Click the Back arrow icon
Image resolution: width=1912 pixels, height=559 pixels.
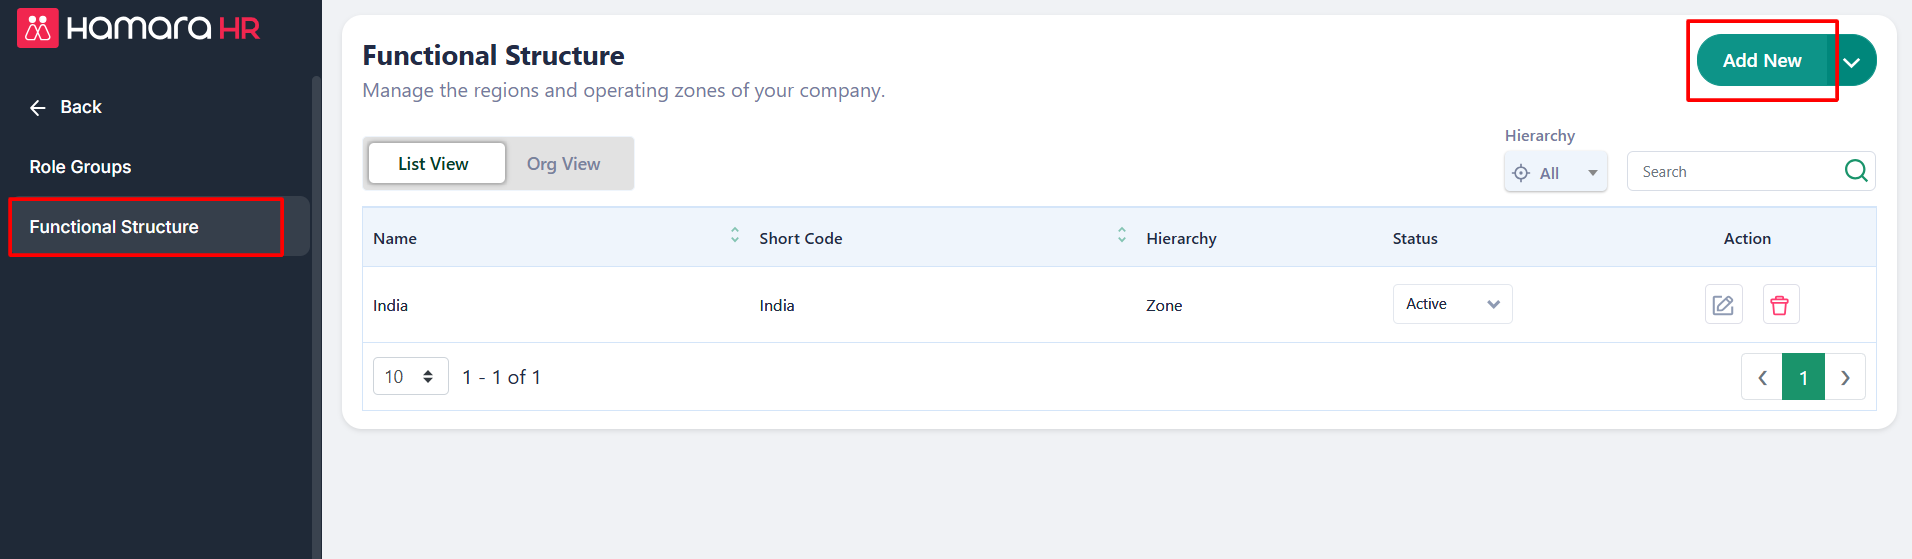coord(38,108)
